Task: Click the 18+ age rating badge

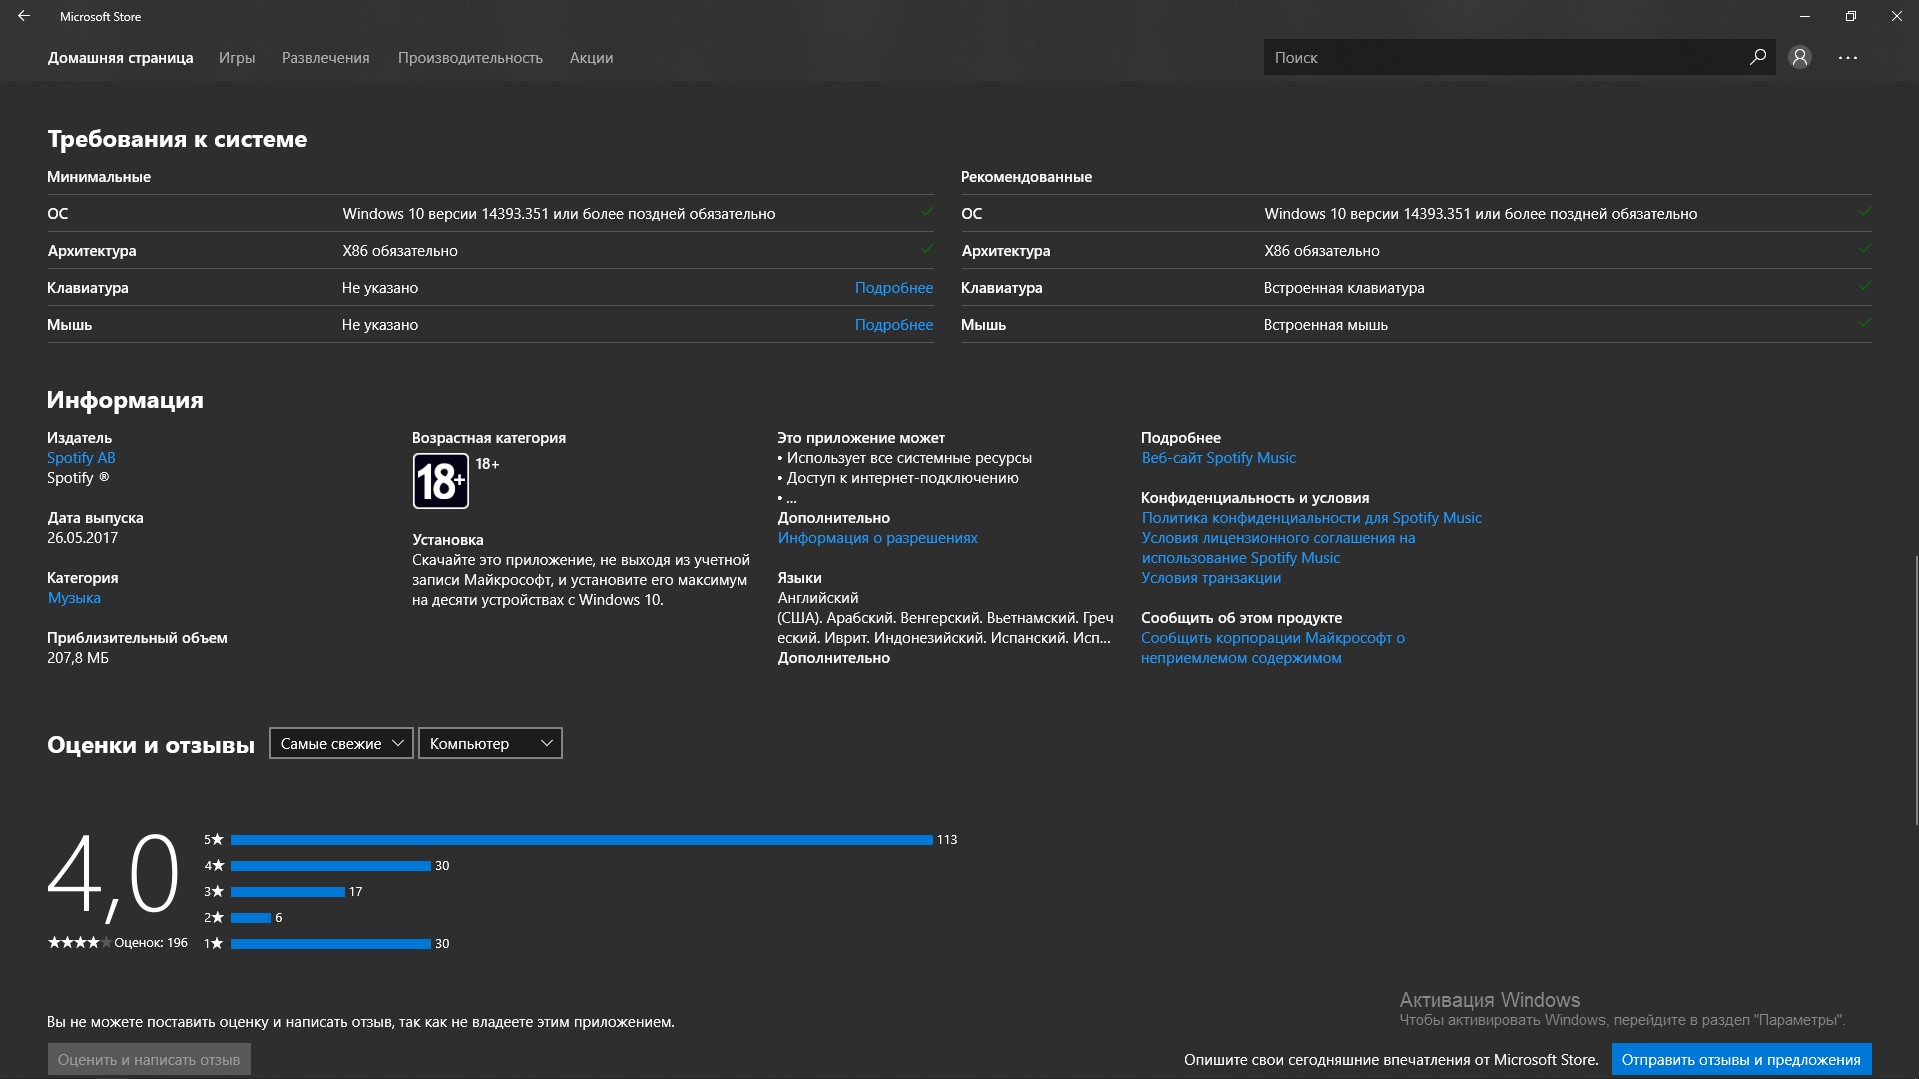Action: (441, 481)
